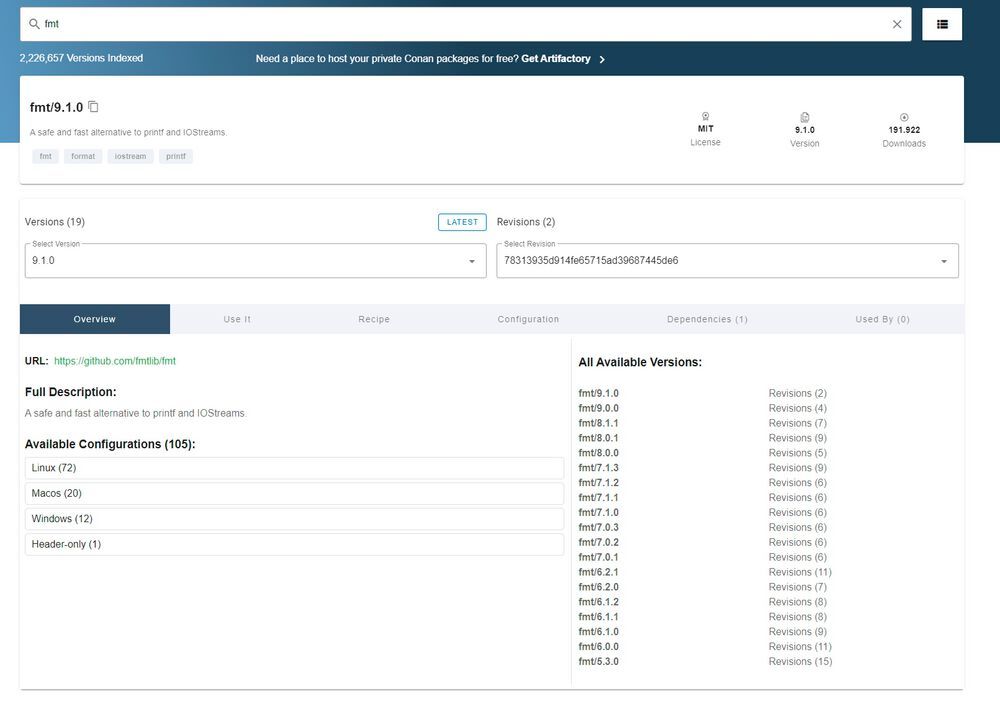Switch to the Used By (0) tab

[x=882, y=319]
